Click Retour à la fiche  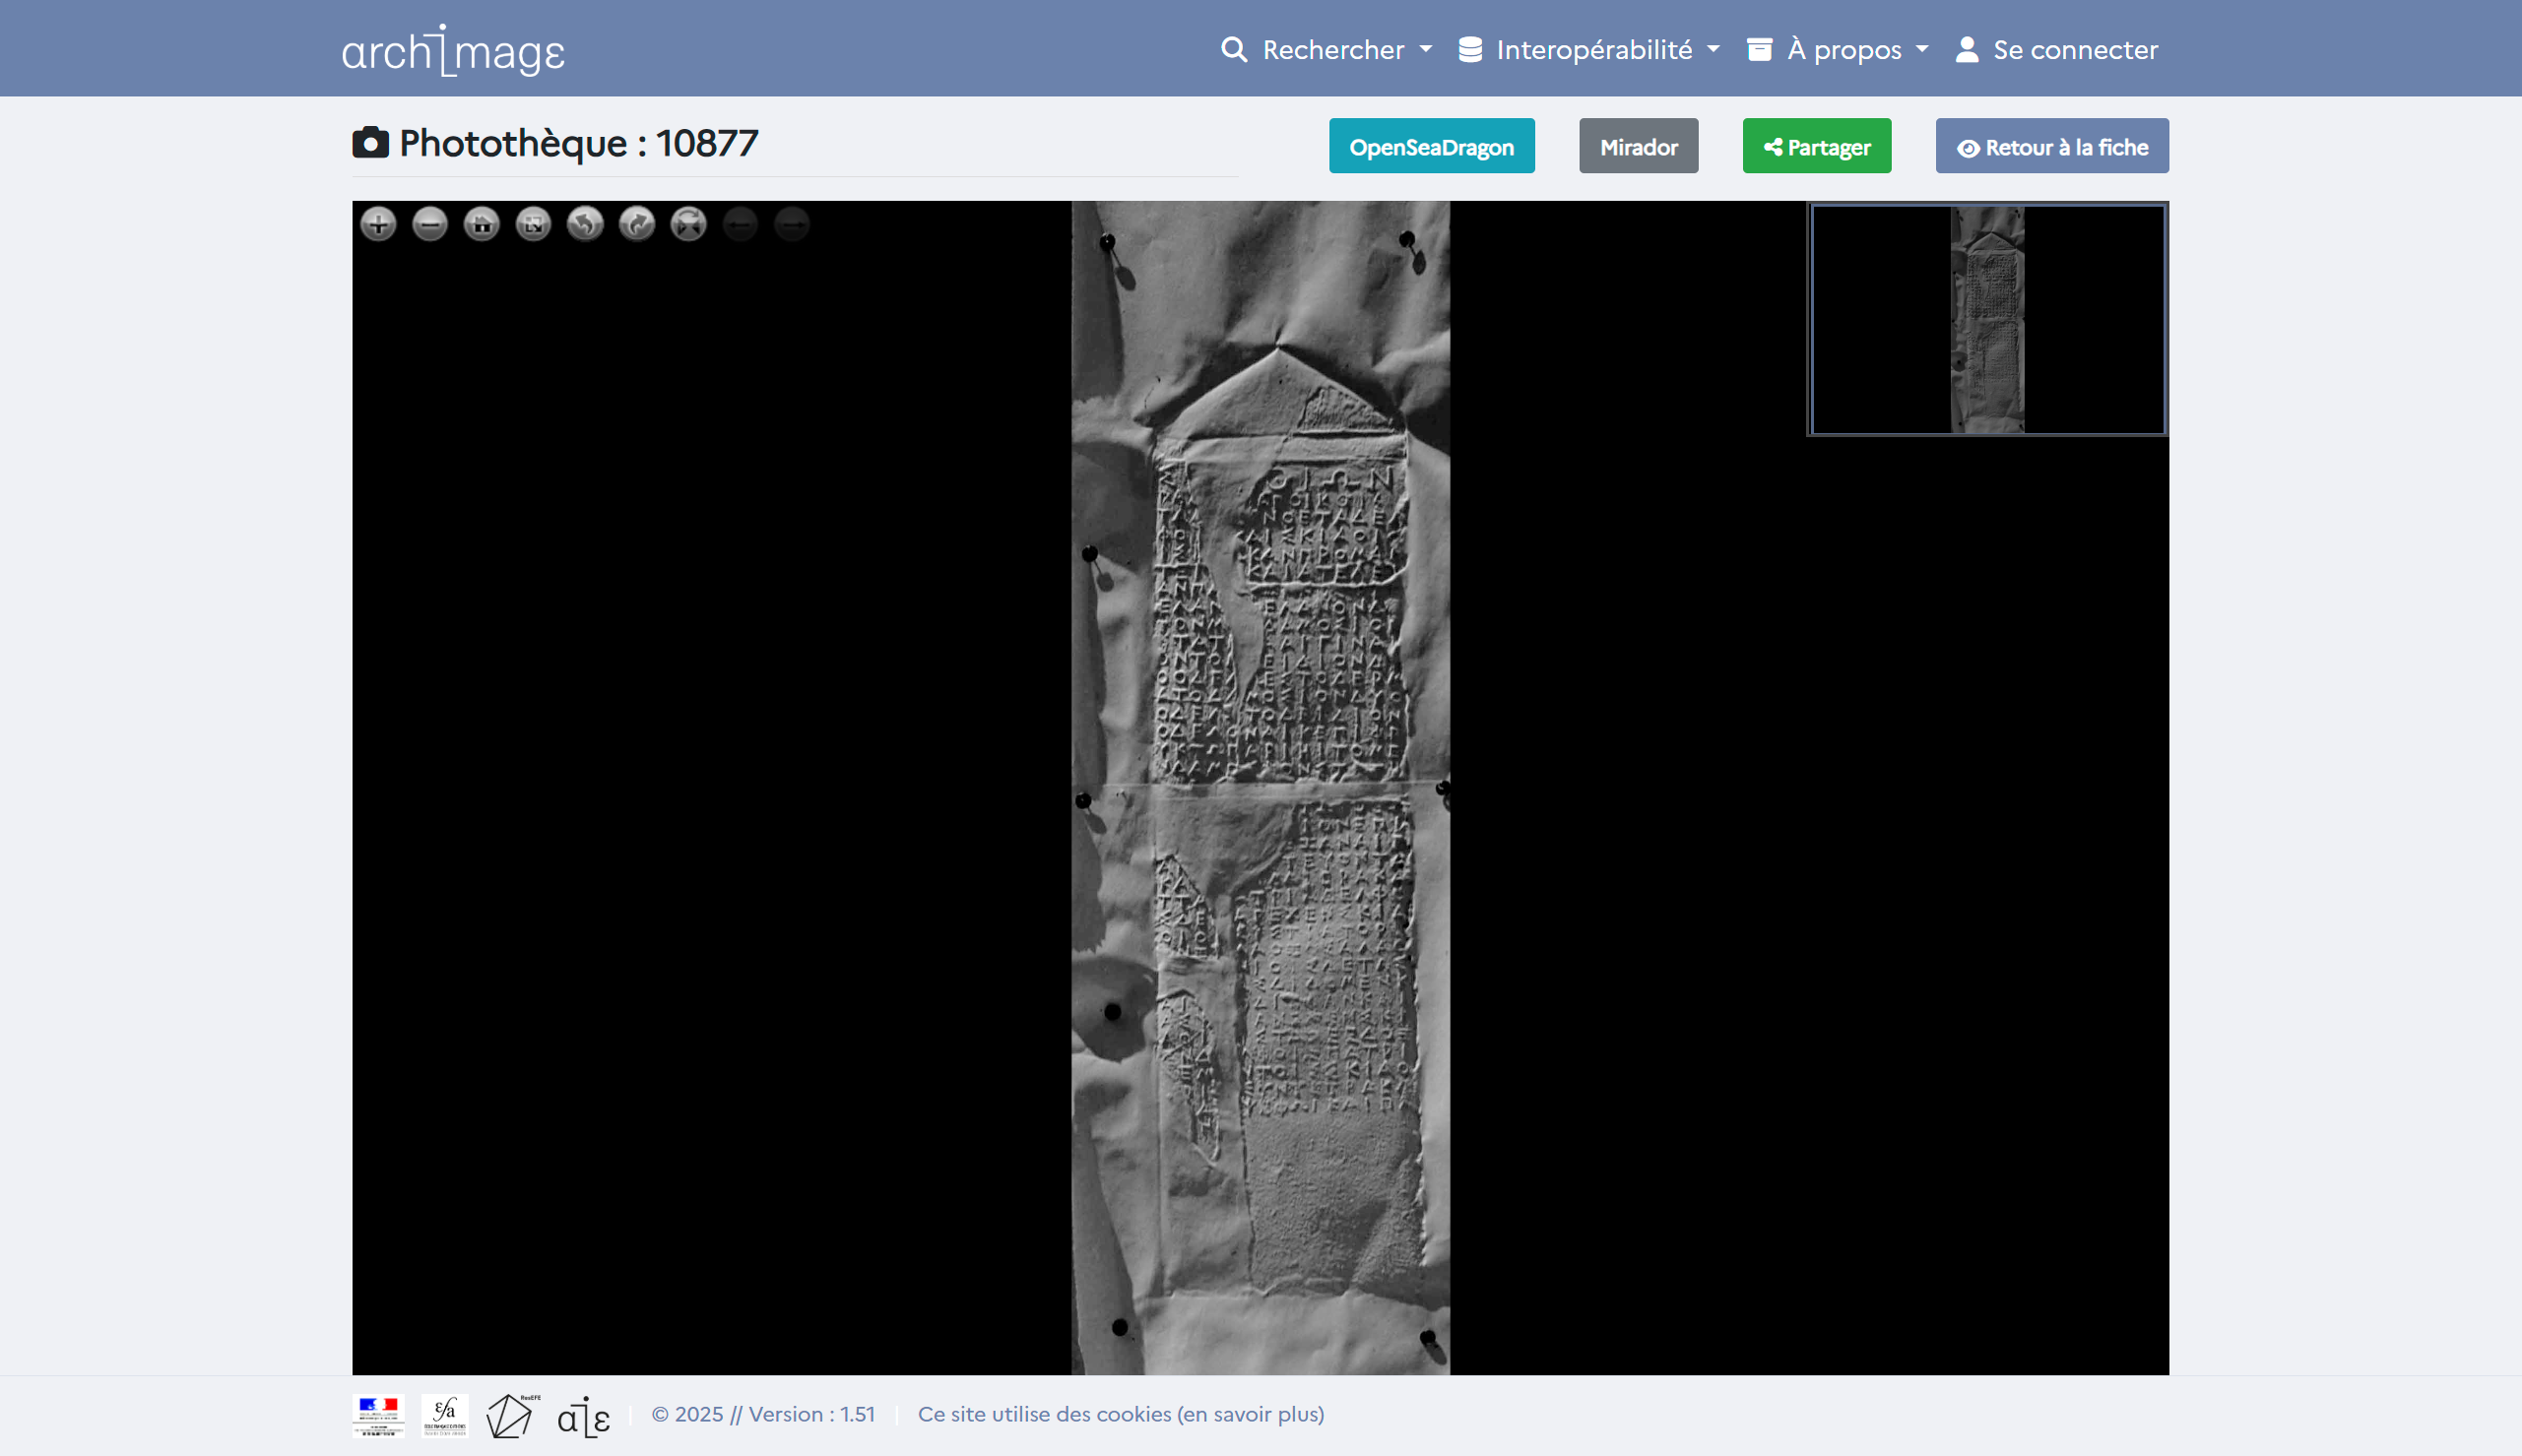[2051, 147]
